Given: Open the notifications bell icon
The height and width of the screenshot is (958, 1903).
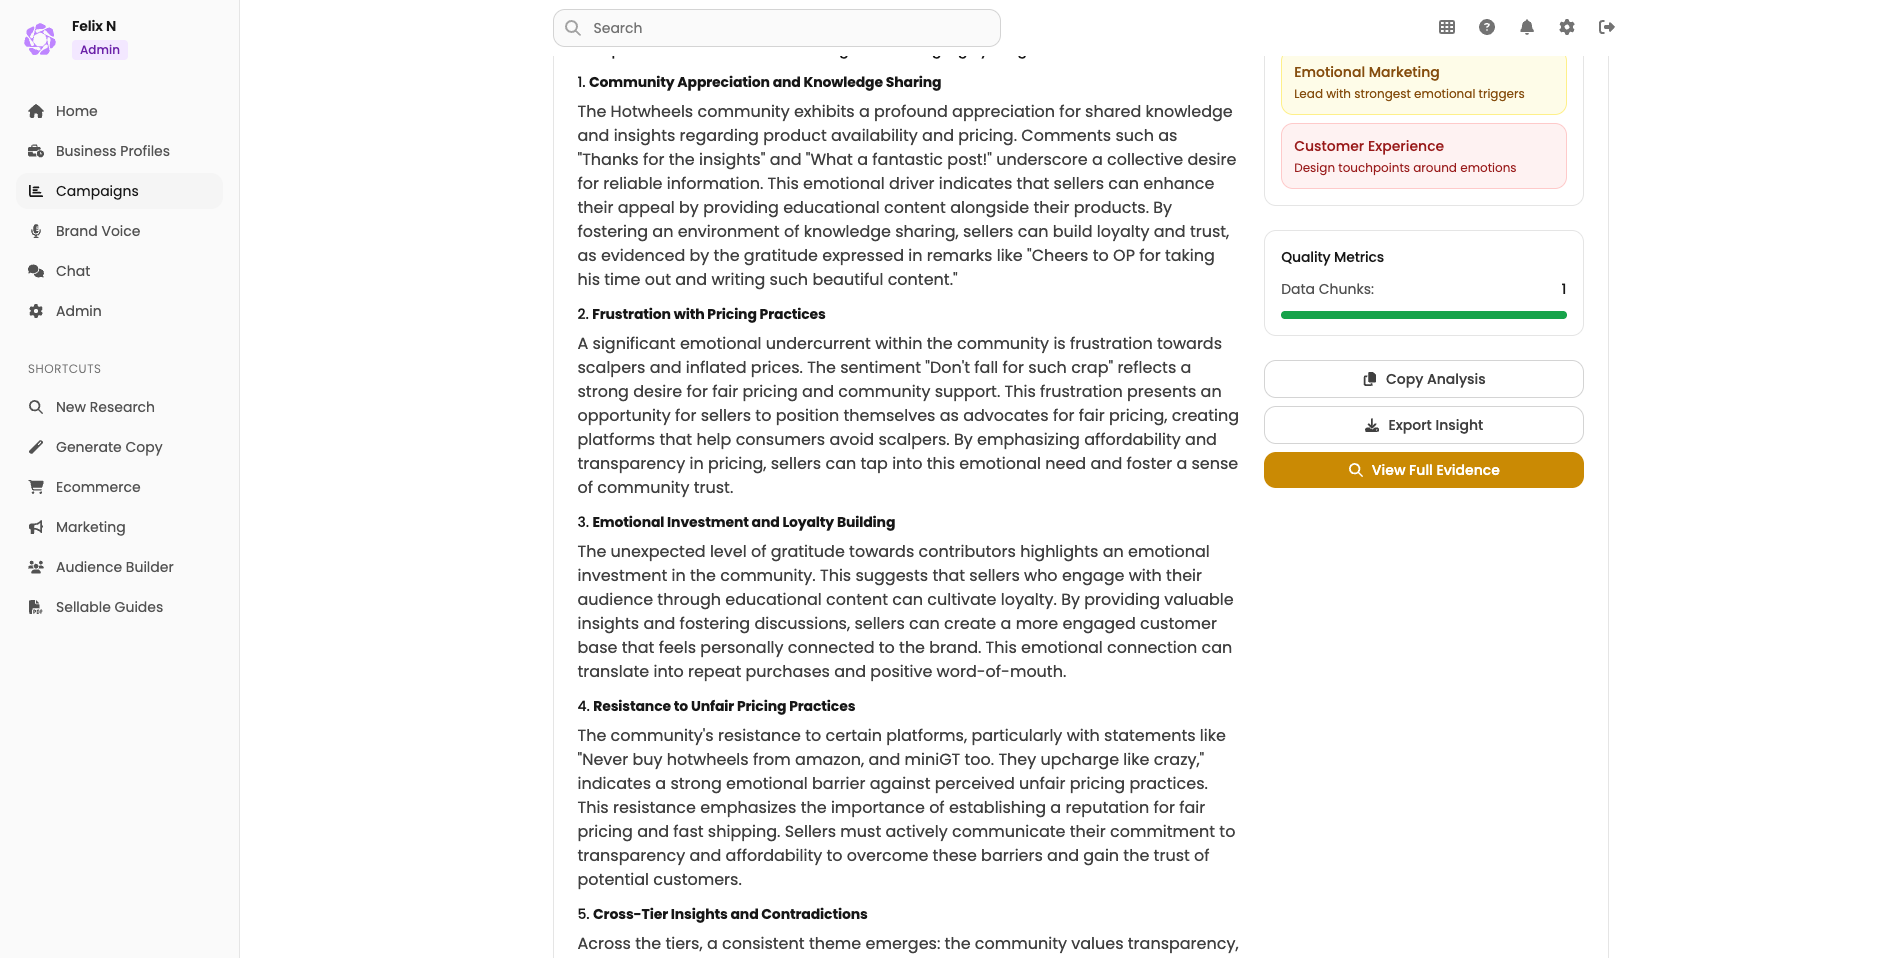Looking at the screenshot, I should coord(1527,27).
